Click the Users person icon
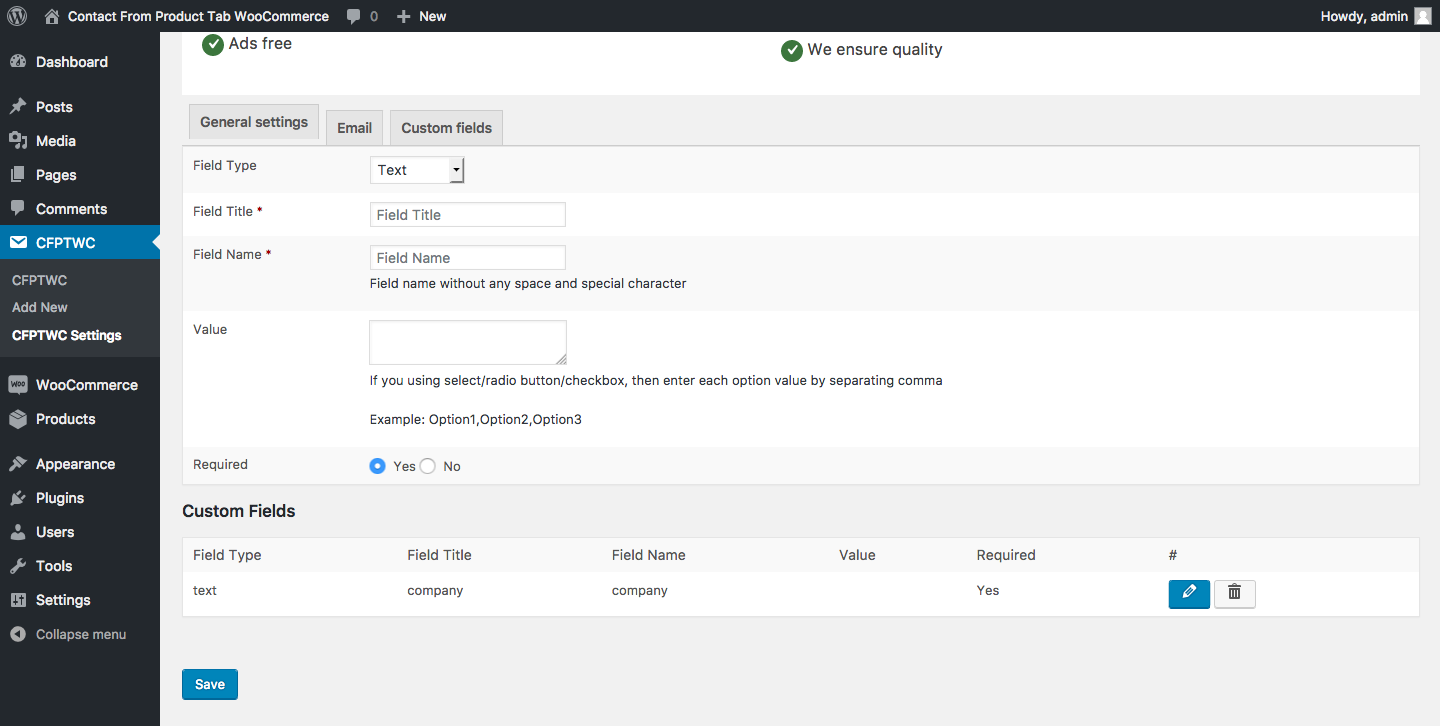 coord(18,532)
